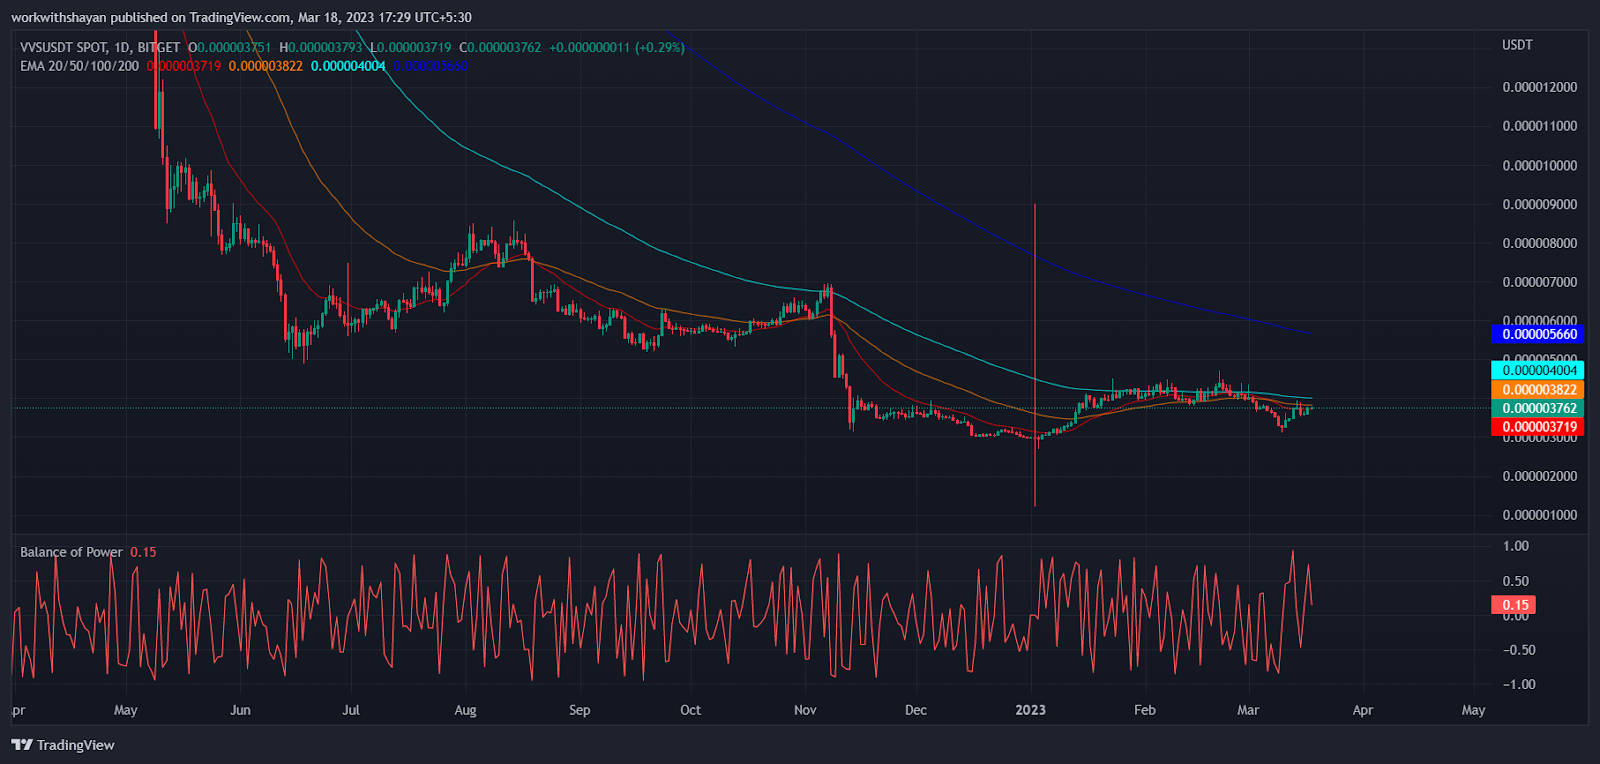Click the 1.00 label on the indicator axis
Image resolution: width=1600 pixels, height=764 pixels.
(x=1516, y=546)
